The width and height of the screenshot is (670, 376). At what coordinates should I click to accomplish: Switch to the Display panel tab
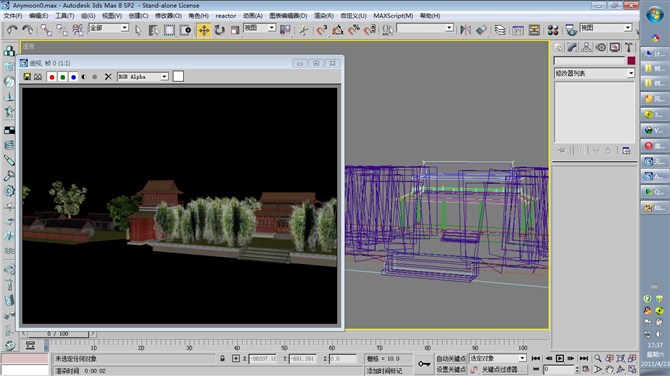pos(615,47)
